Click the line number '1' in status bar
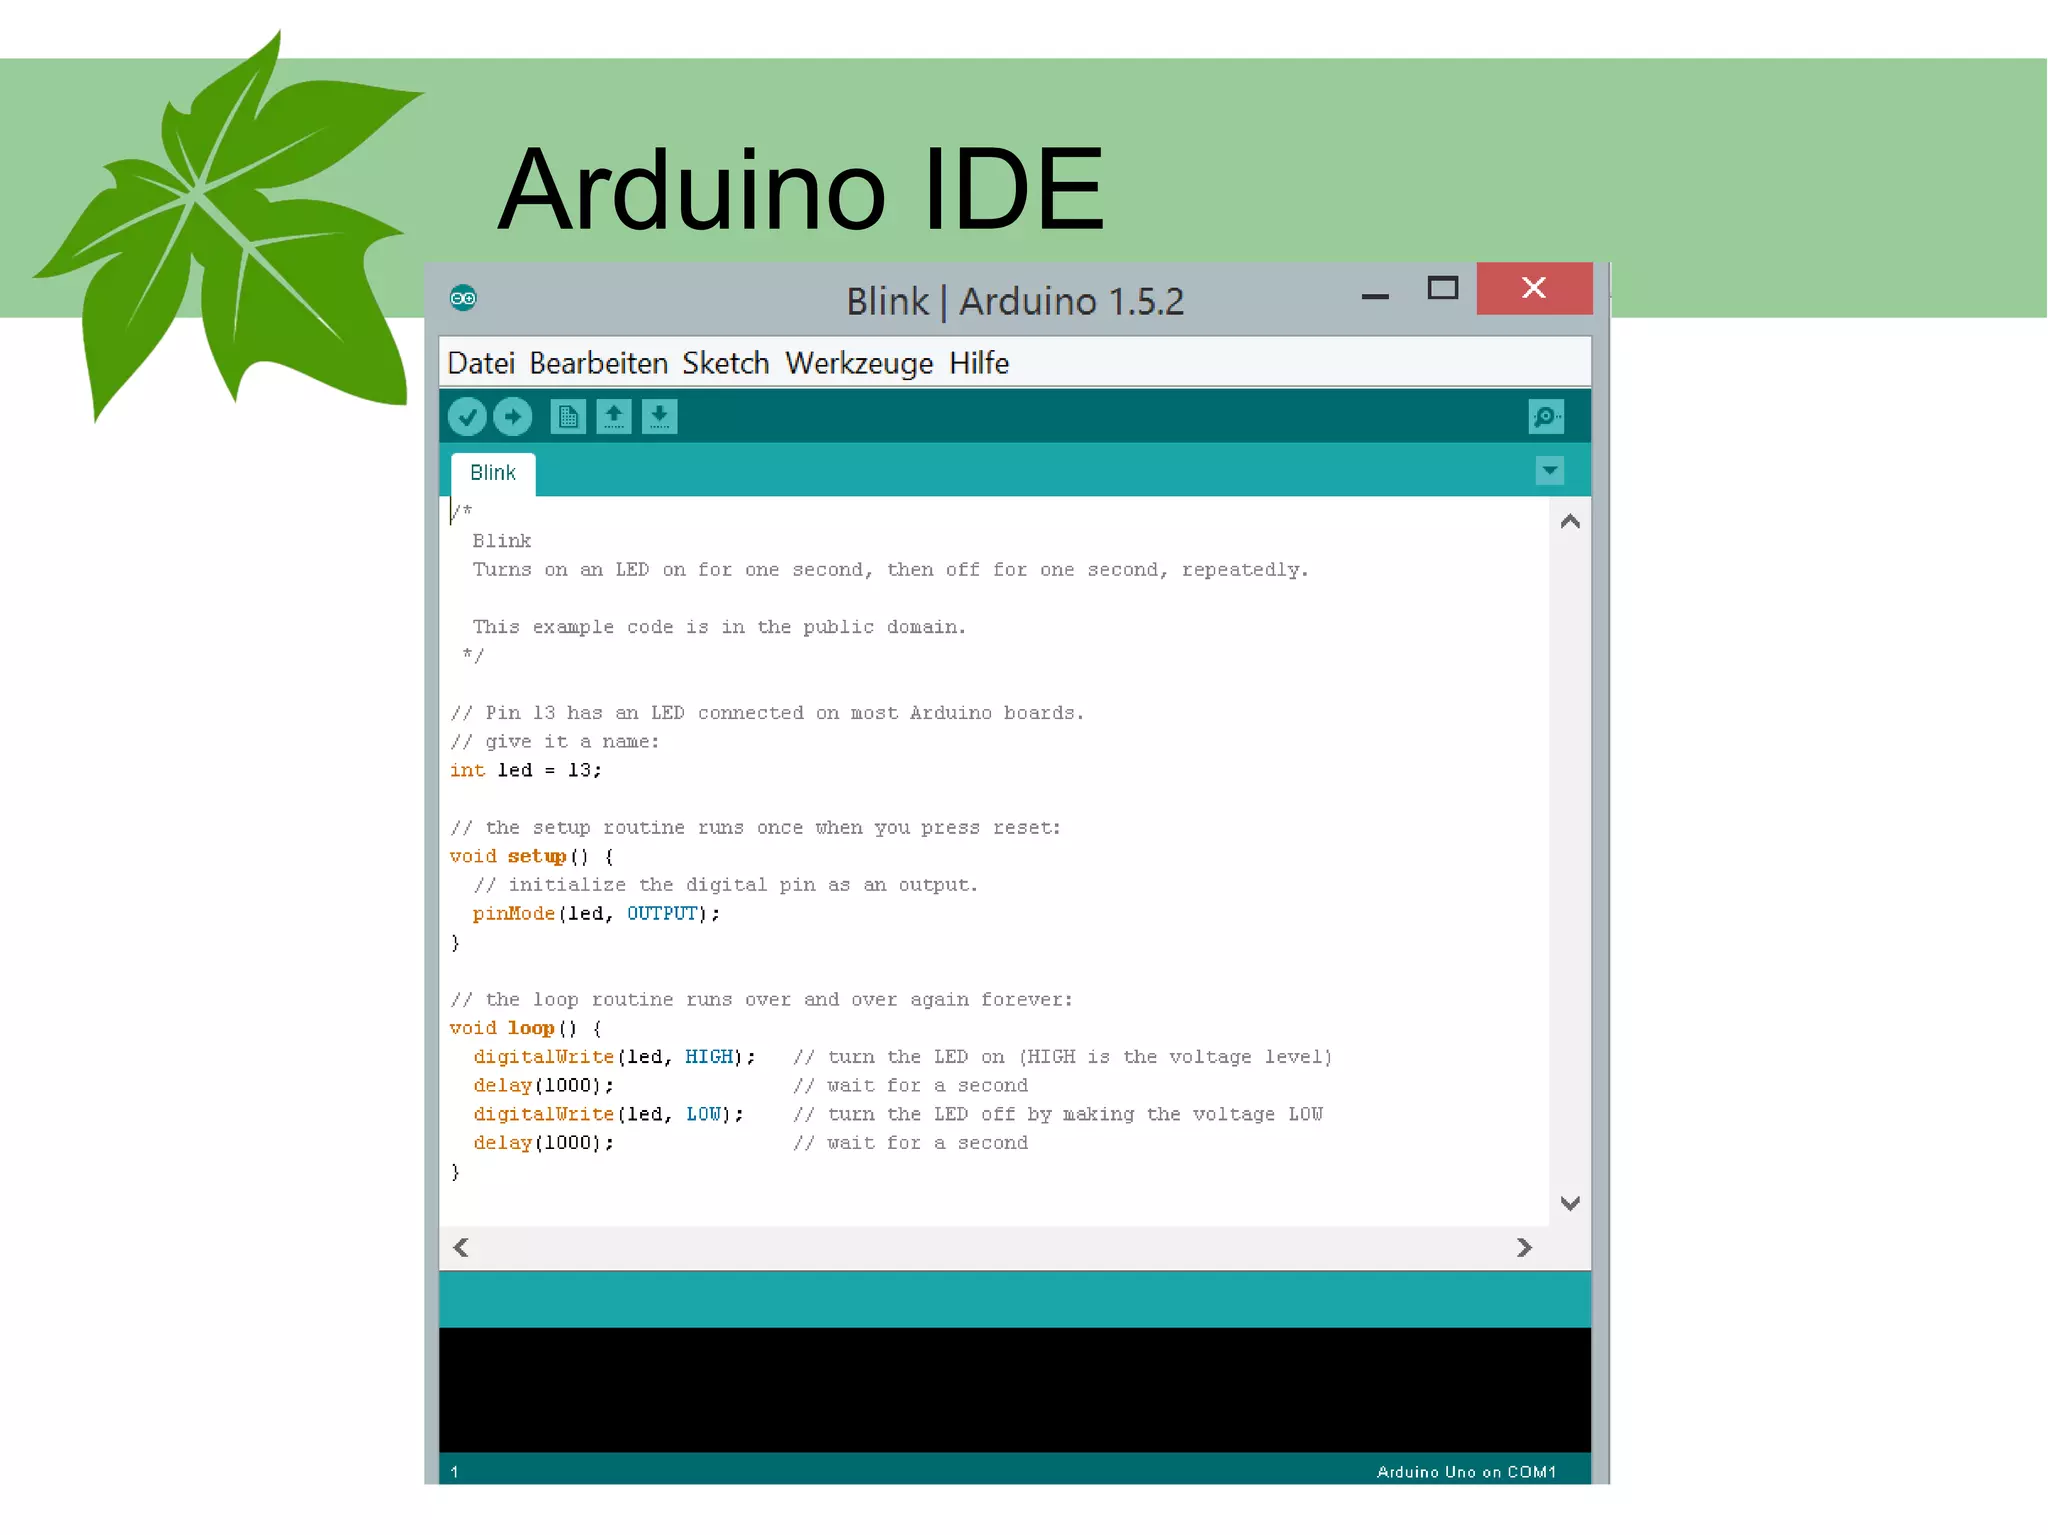This screenshot has height=1535, width=2048. pyautogui.click(x=454, y=1472)
